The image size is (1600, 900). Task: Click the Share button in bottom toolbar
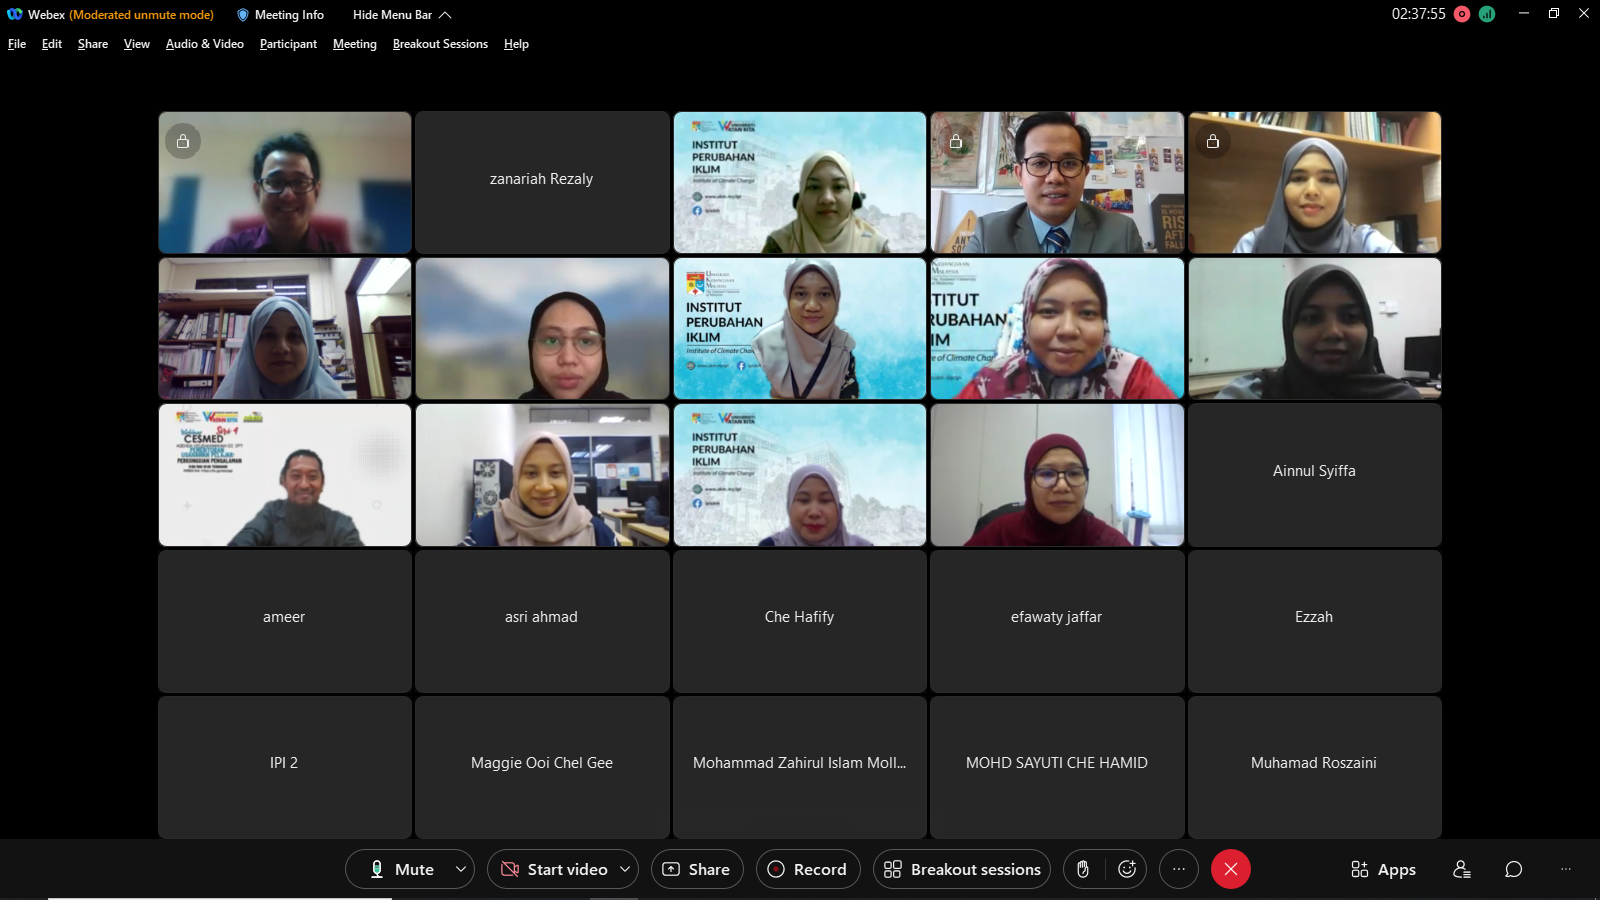pos(697,869)
